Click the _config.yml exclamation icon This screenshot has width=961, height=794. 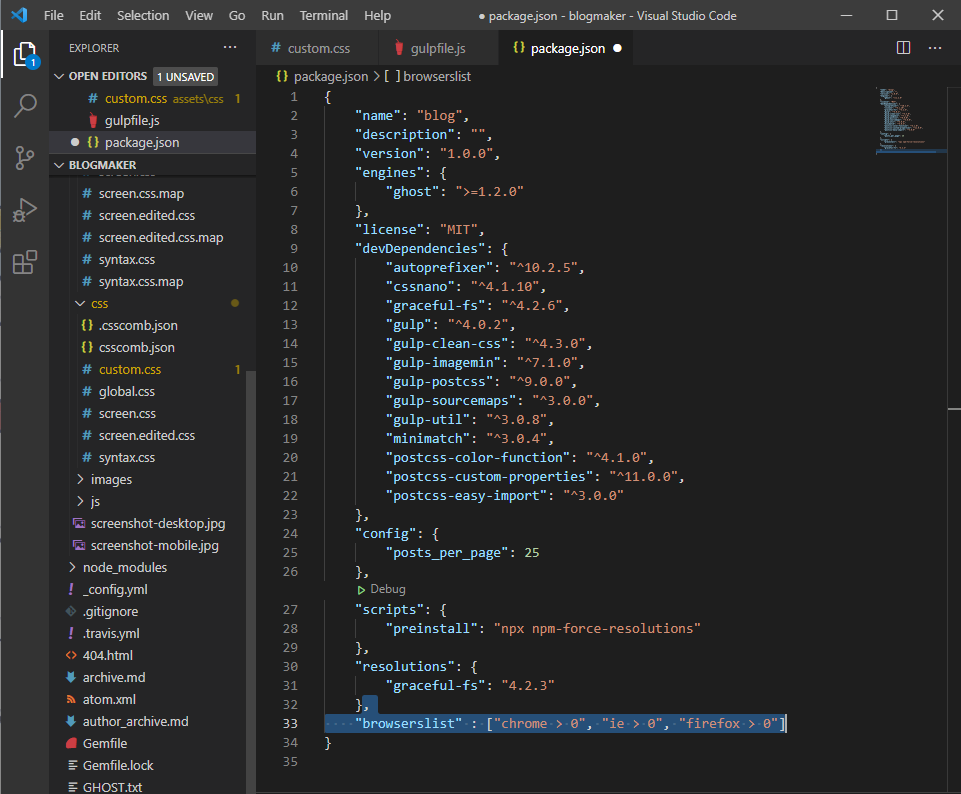coord(71,589)
